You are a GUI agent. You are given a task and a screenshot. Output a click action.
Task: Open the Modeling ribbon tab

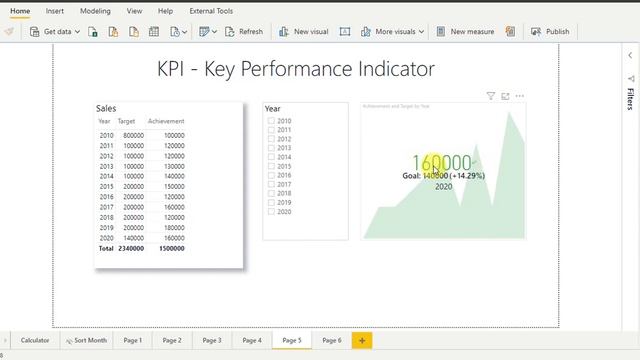(95, 11)
